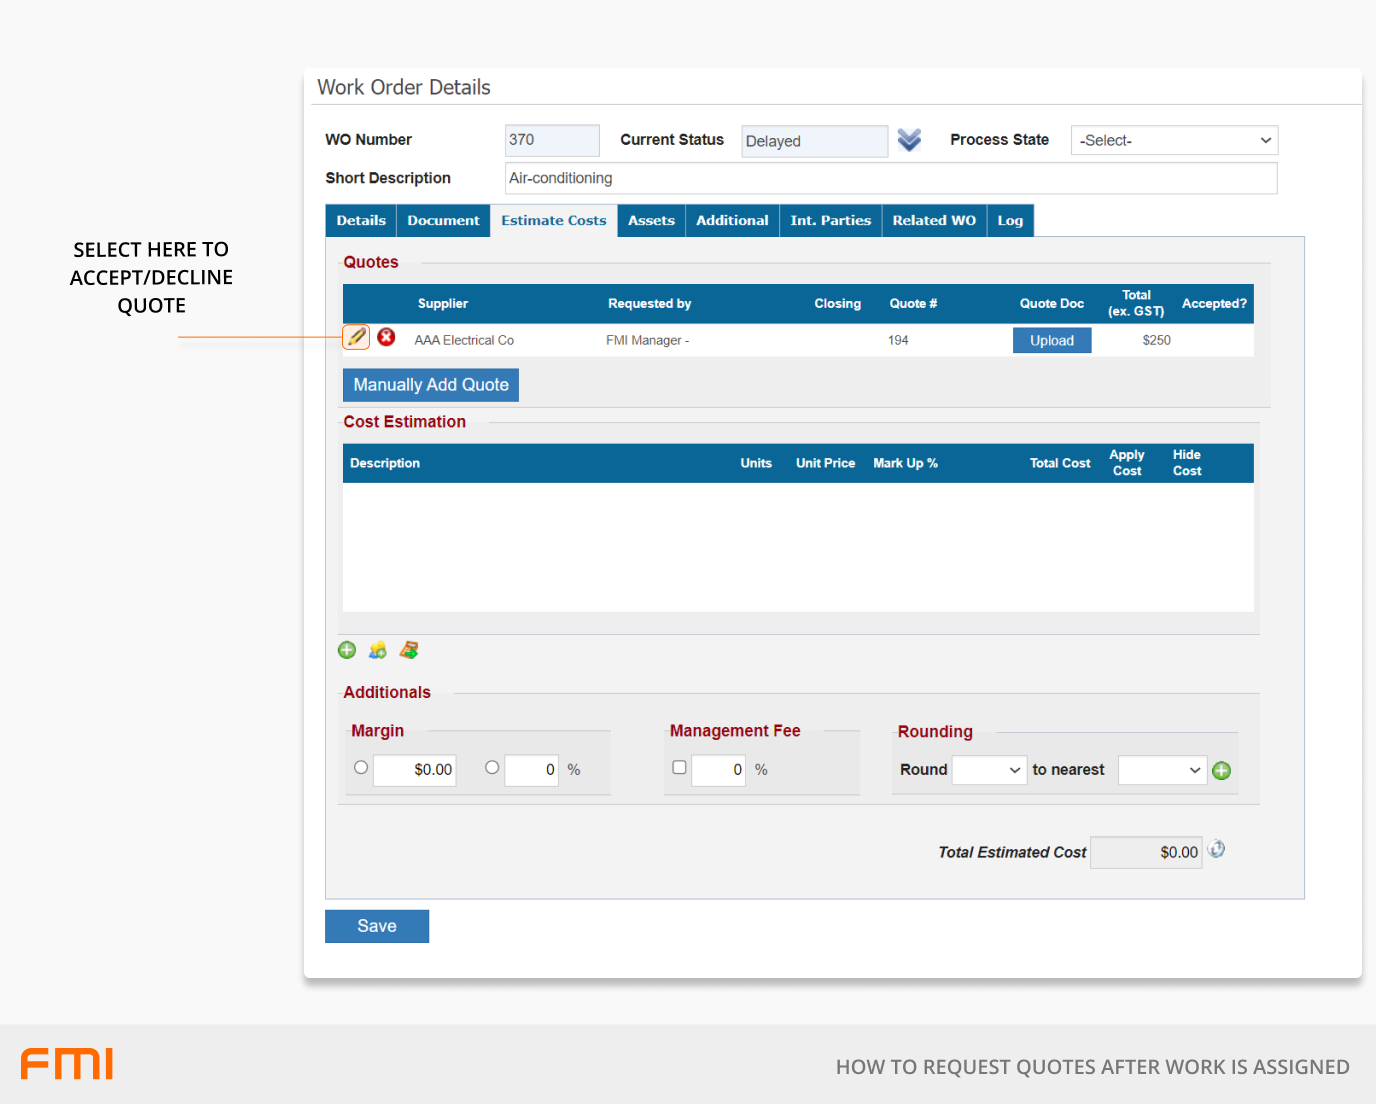Select the Margin percentage radio button
The width and height of the screenshot is (1376, 1104).
(492, 768)
